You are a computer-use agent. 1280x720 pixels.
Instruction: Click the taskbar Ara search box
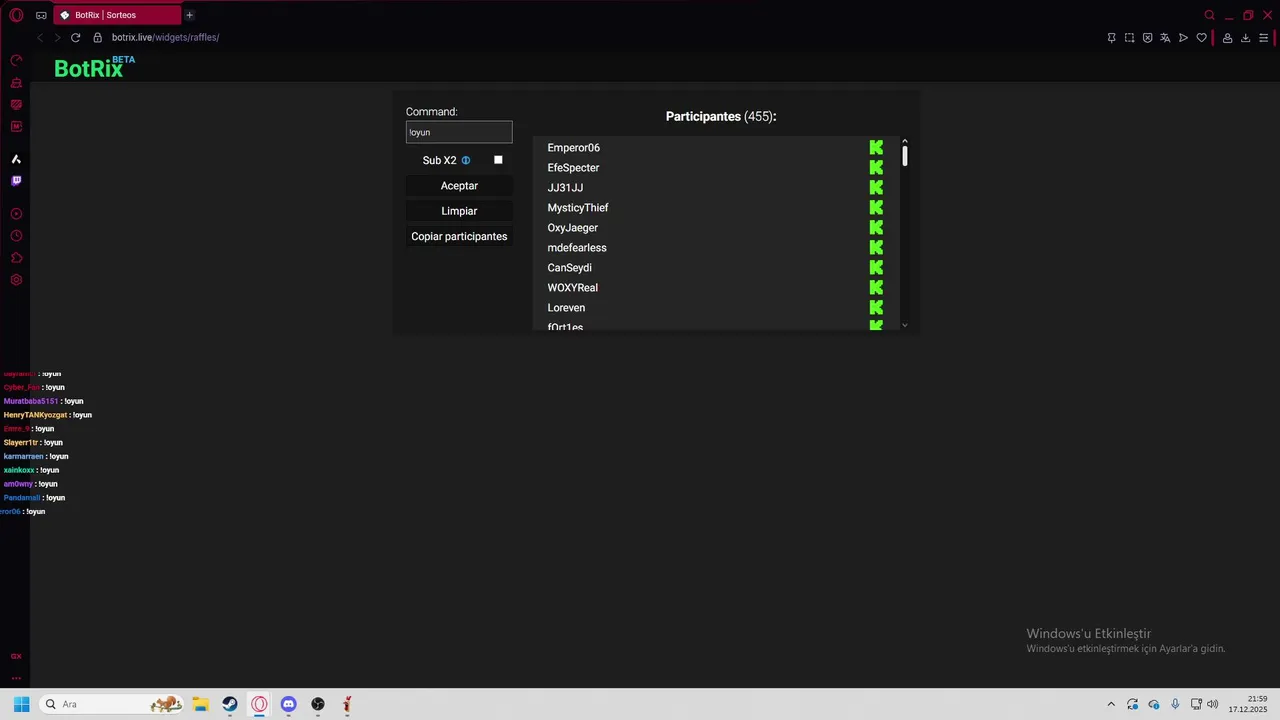112,704
